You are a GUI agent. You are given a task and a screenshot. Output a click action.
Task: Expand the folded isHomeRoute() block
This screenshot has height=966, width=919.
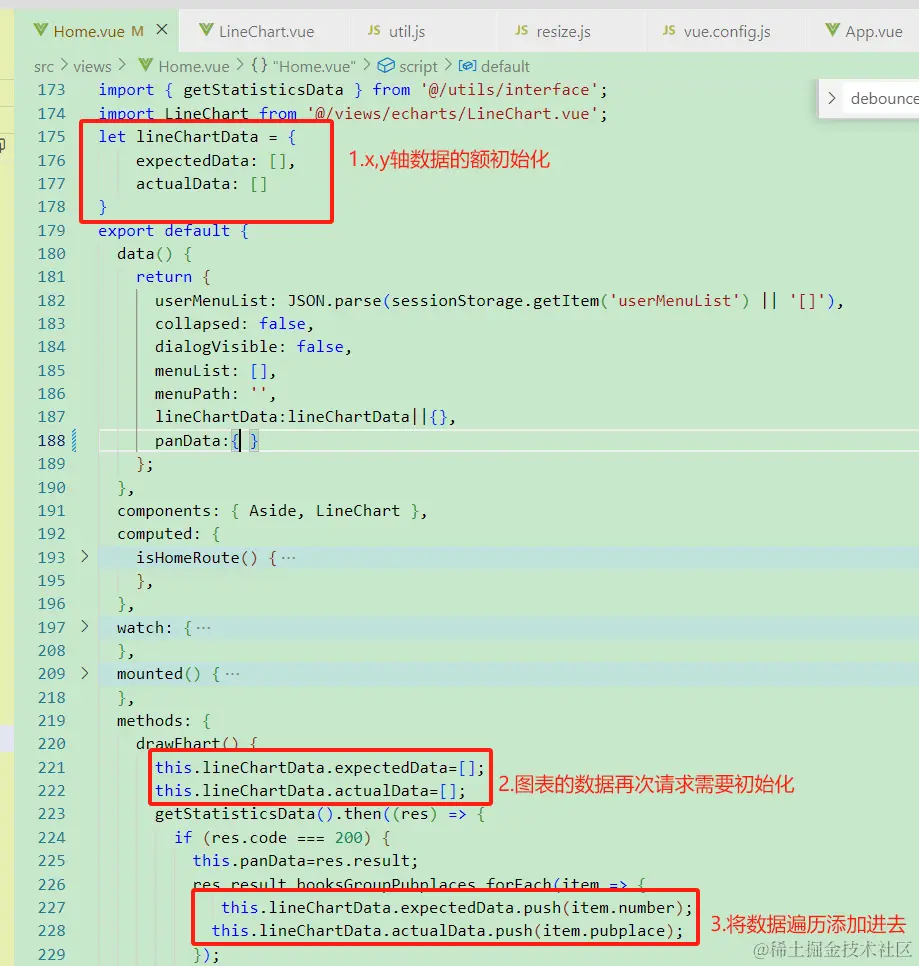tap(85, 556)
